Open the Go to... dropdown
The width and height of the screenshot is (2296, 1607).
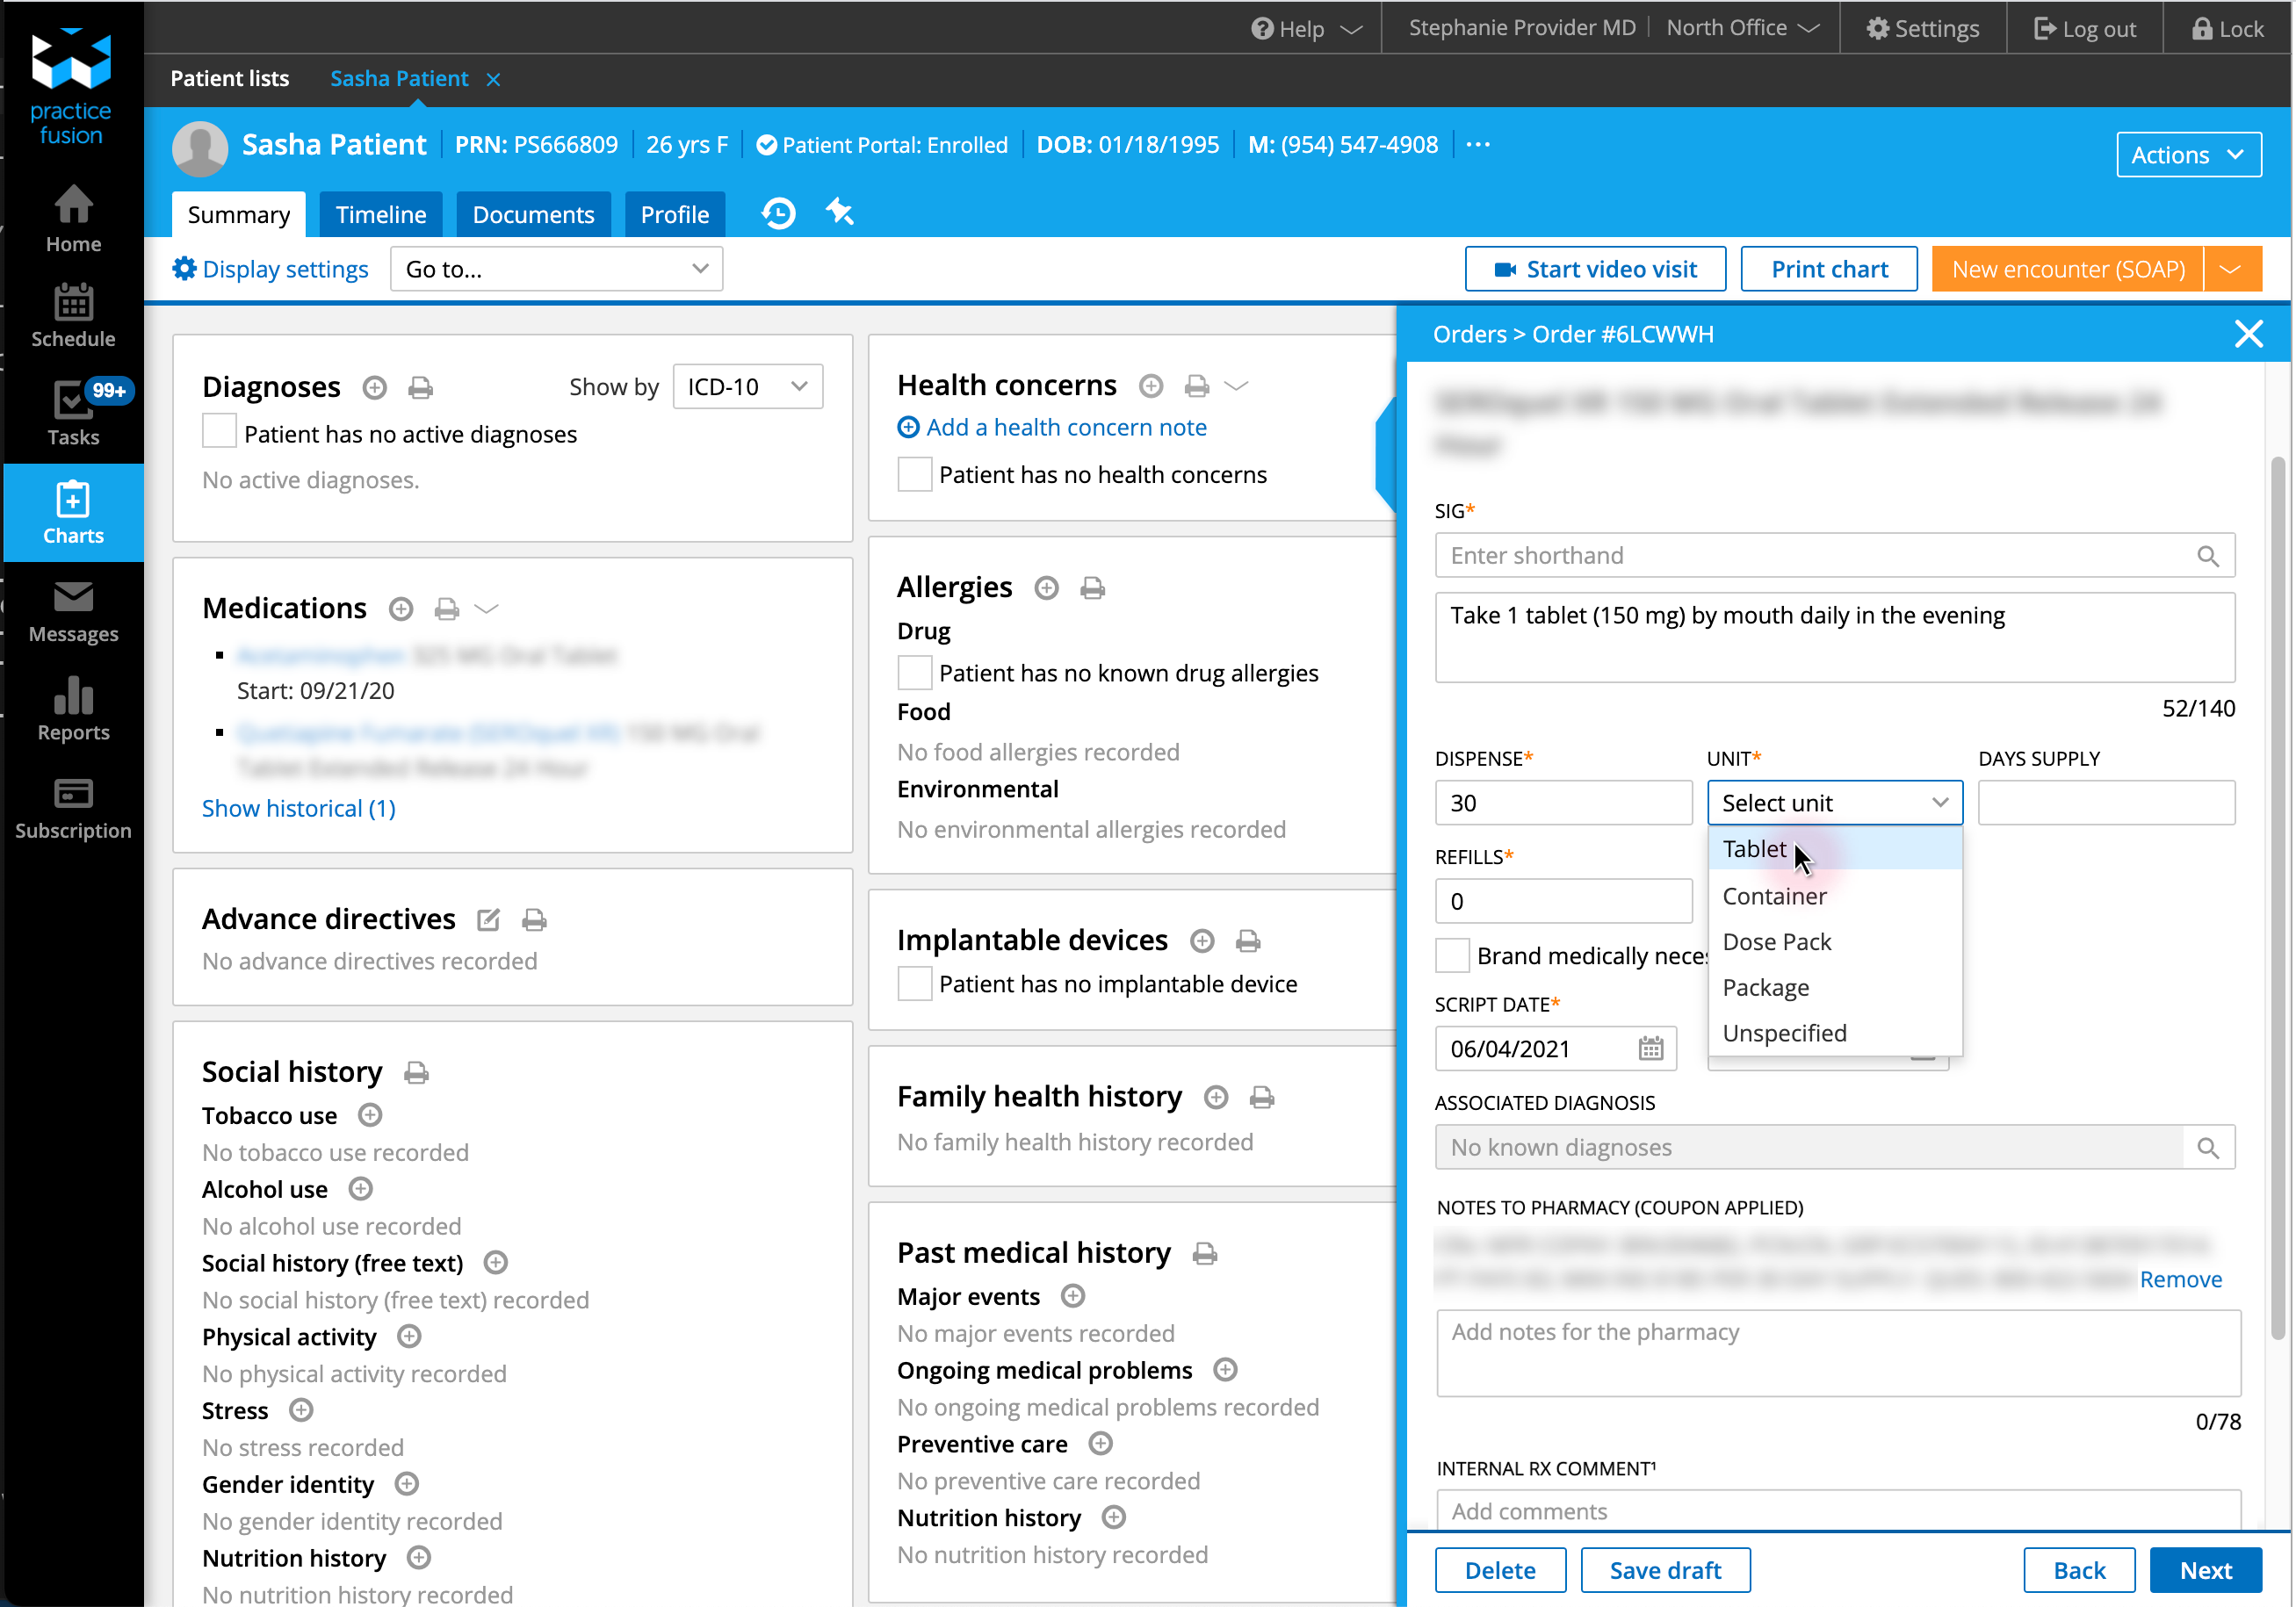(x=556, y=269)
